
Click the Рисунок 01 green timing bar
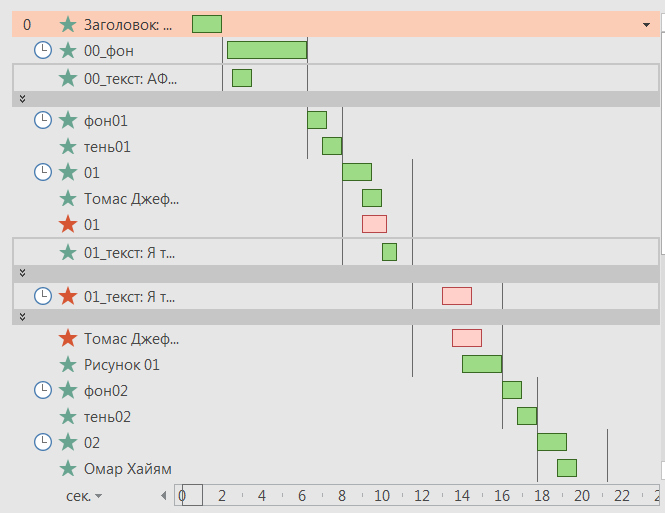(x=482, y=364)
